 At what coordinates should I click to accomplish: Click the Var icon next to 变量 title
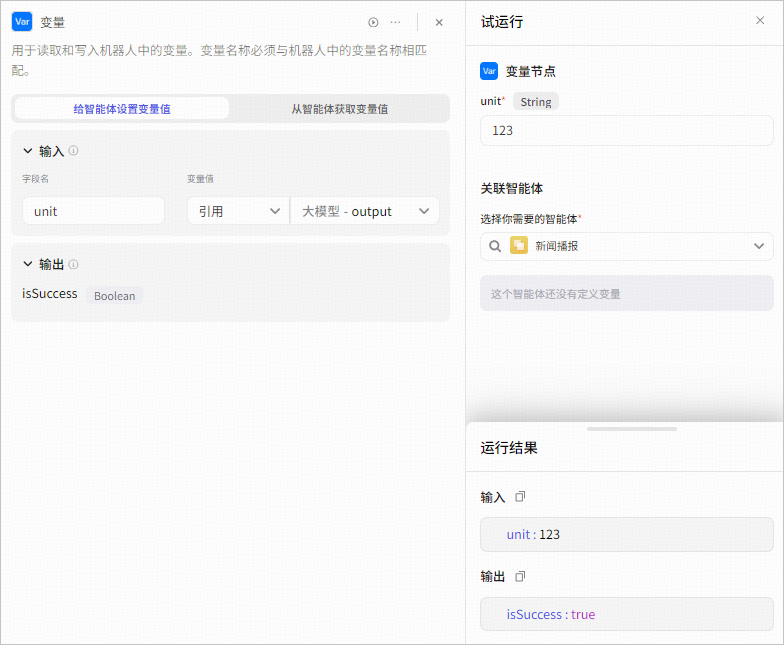(x=22, y=22)
